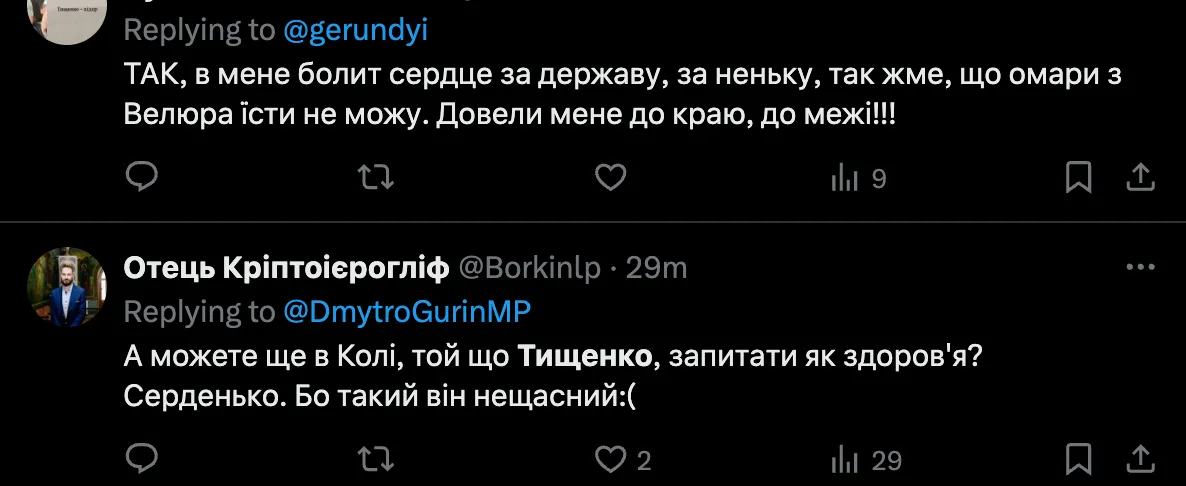Image resolution: width=1186 pixels, height=486 pixels.
Task: Open the @DmytroGurinMP mention link
Action: (407, 312)
